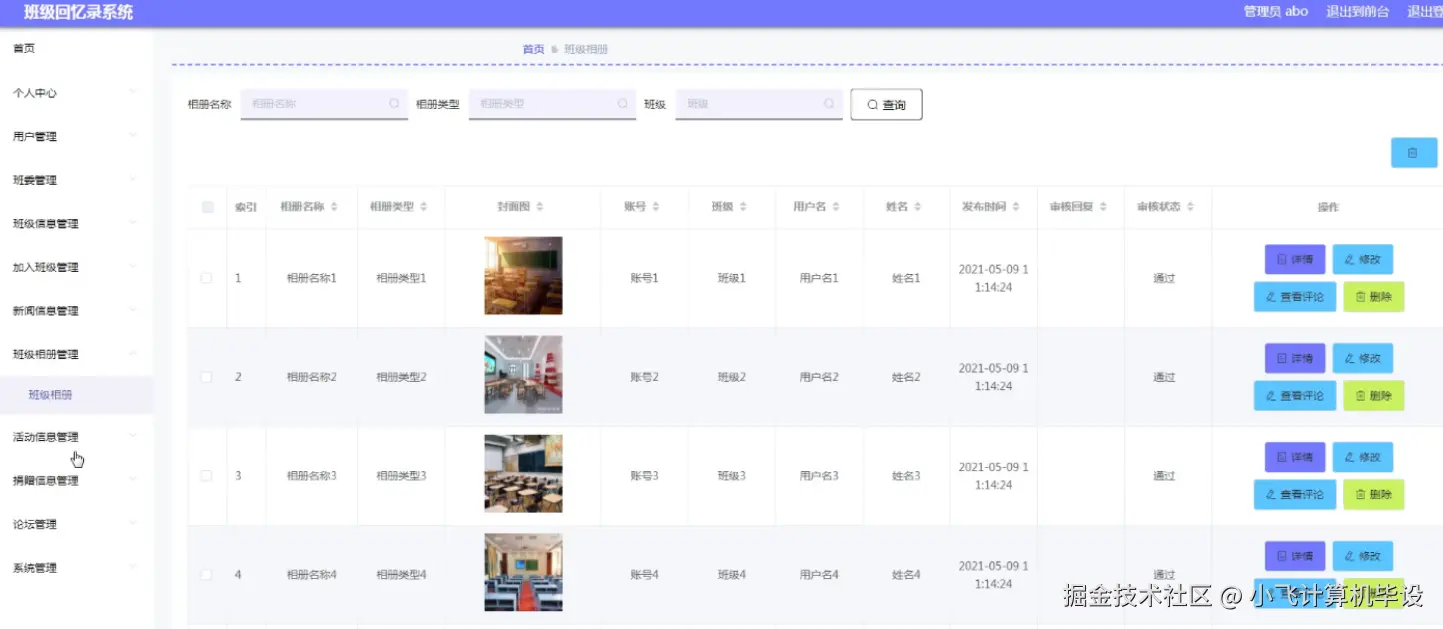Image resolution: width=1443 pixels, height=629 pixels.
Task: Check the checkbox for row 相册名称1
Action: (x=206, y=277)
